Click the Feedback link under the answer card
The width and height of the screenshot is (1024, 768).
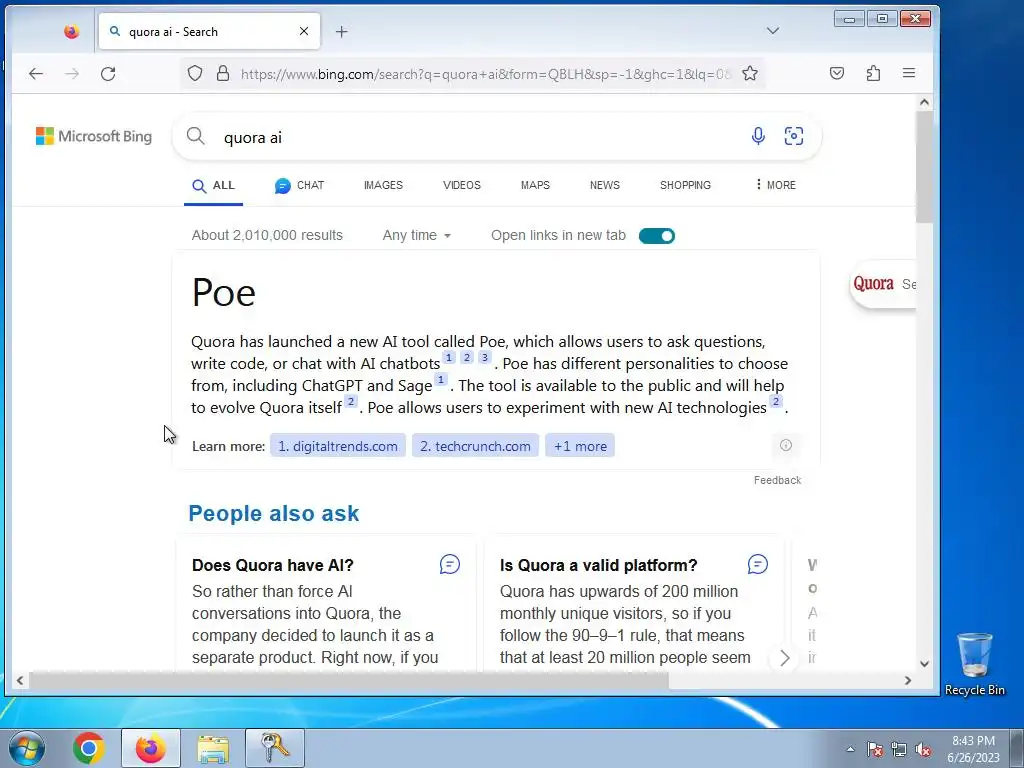pos(777,481)
